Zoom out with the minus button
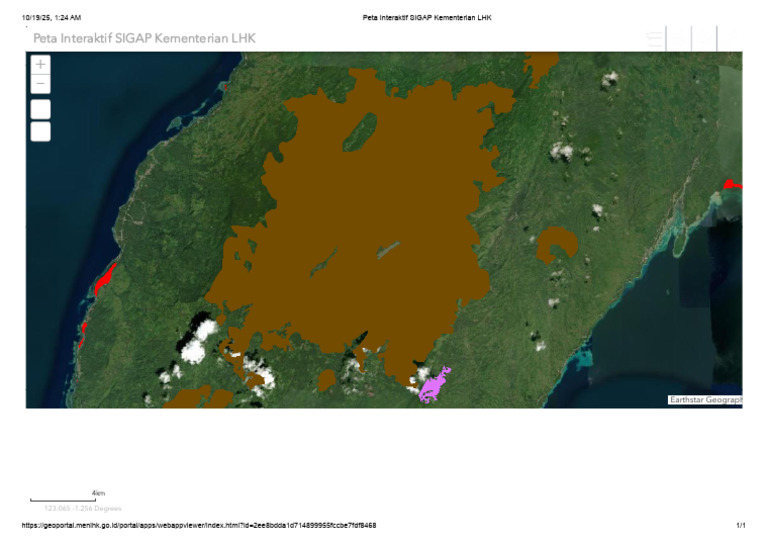 click(41, 84)
